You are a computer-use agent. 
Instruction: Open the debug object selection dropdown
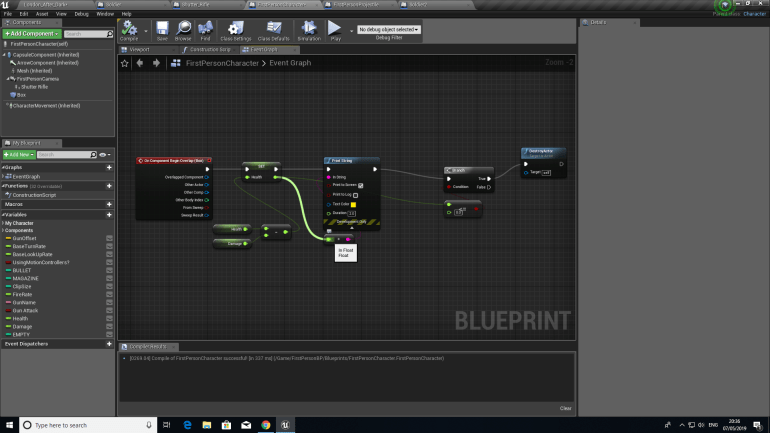point(388,29)
